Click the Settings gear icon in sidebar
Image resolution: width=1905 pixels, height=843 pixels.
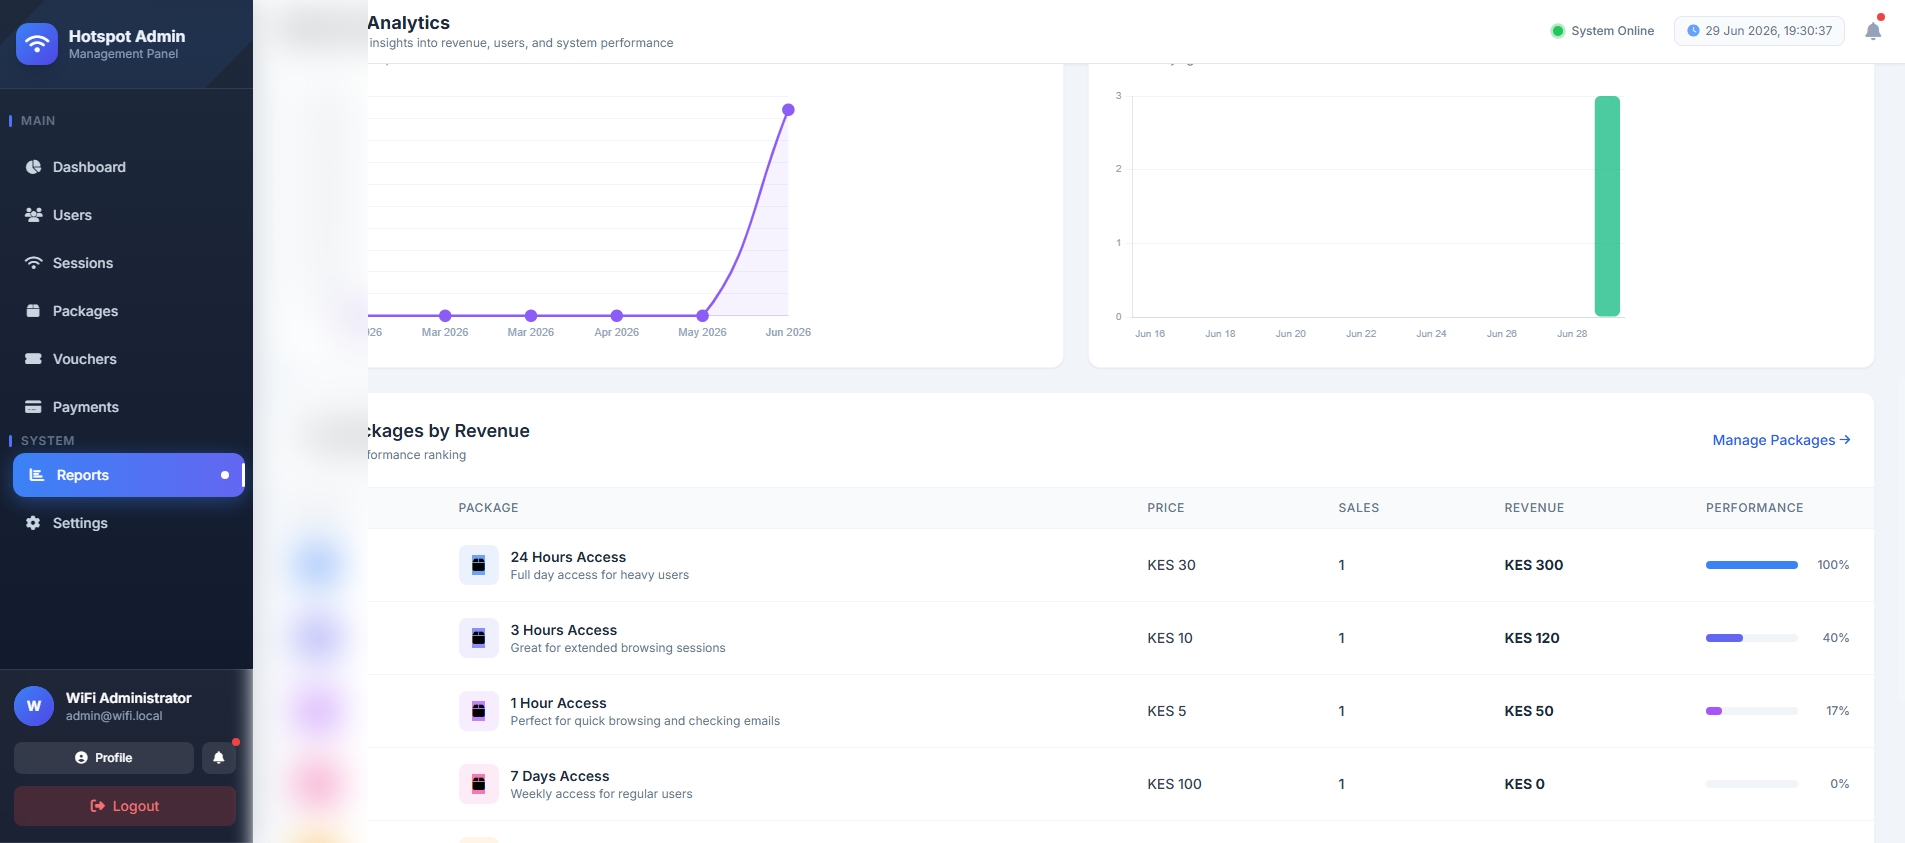point(33,523)
